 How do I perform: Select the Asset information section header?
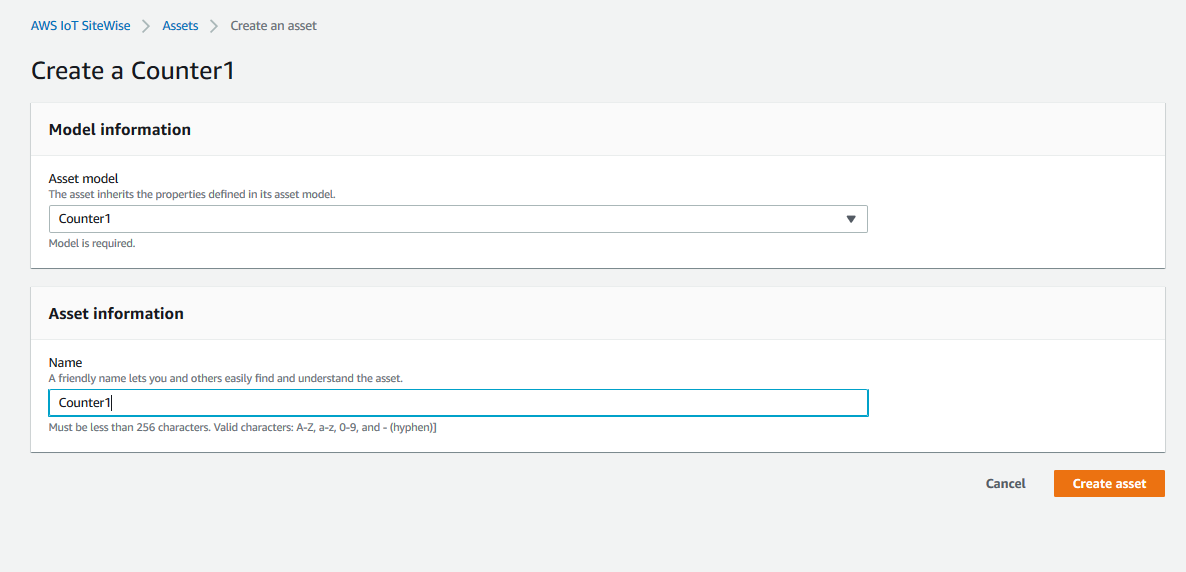116,313
